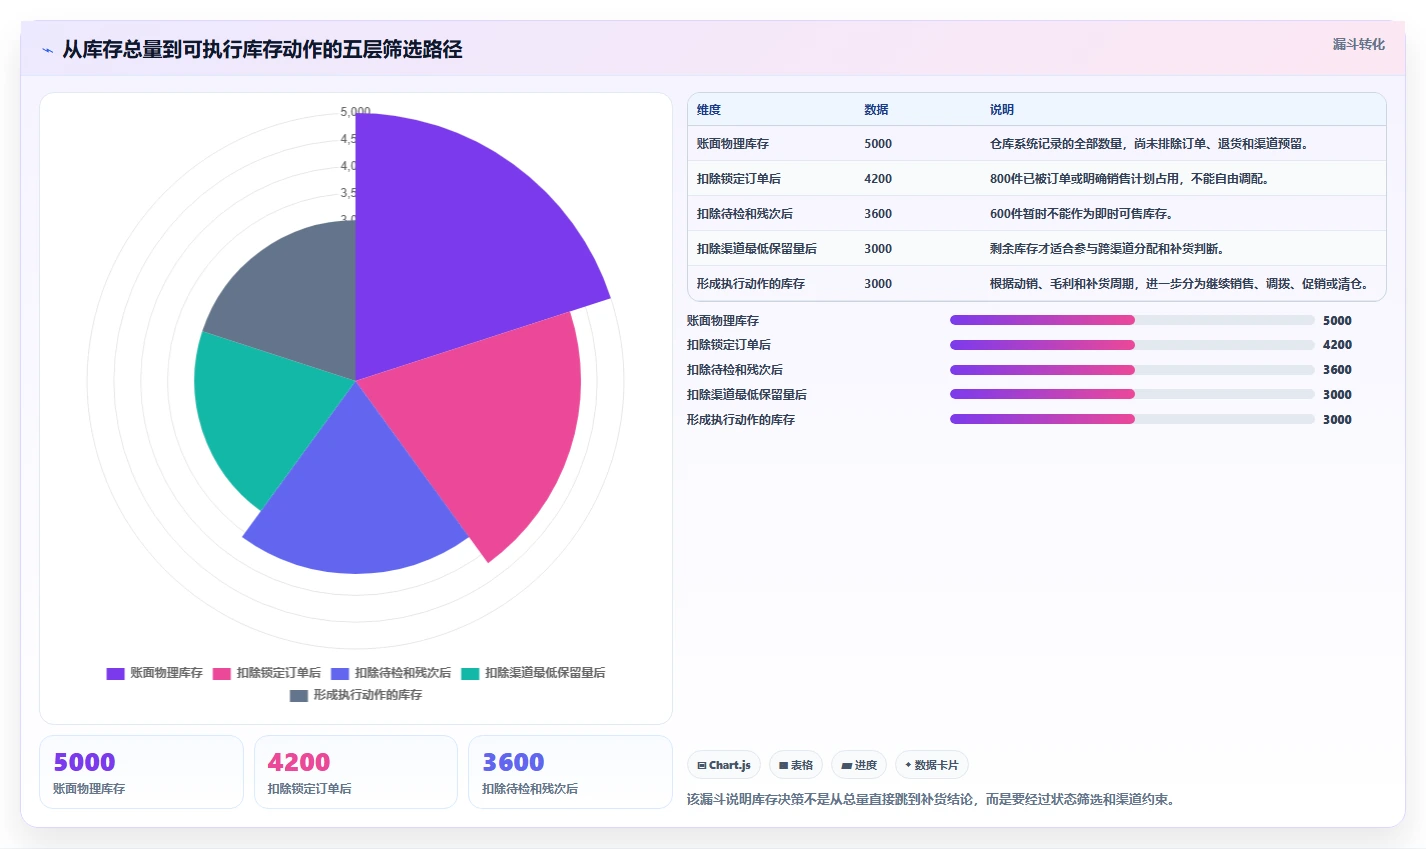1426x849 pixels.
Task: Toggle the 扣除待检和残次后 legend entry
Action: point(391,673)
